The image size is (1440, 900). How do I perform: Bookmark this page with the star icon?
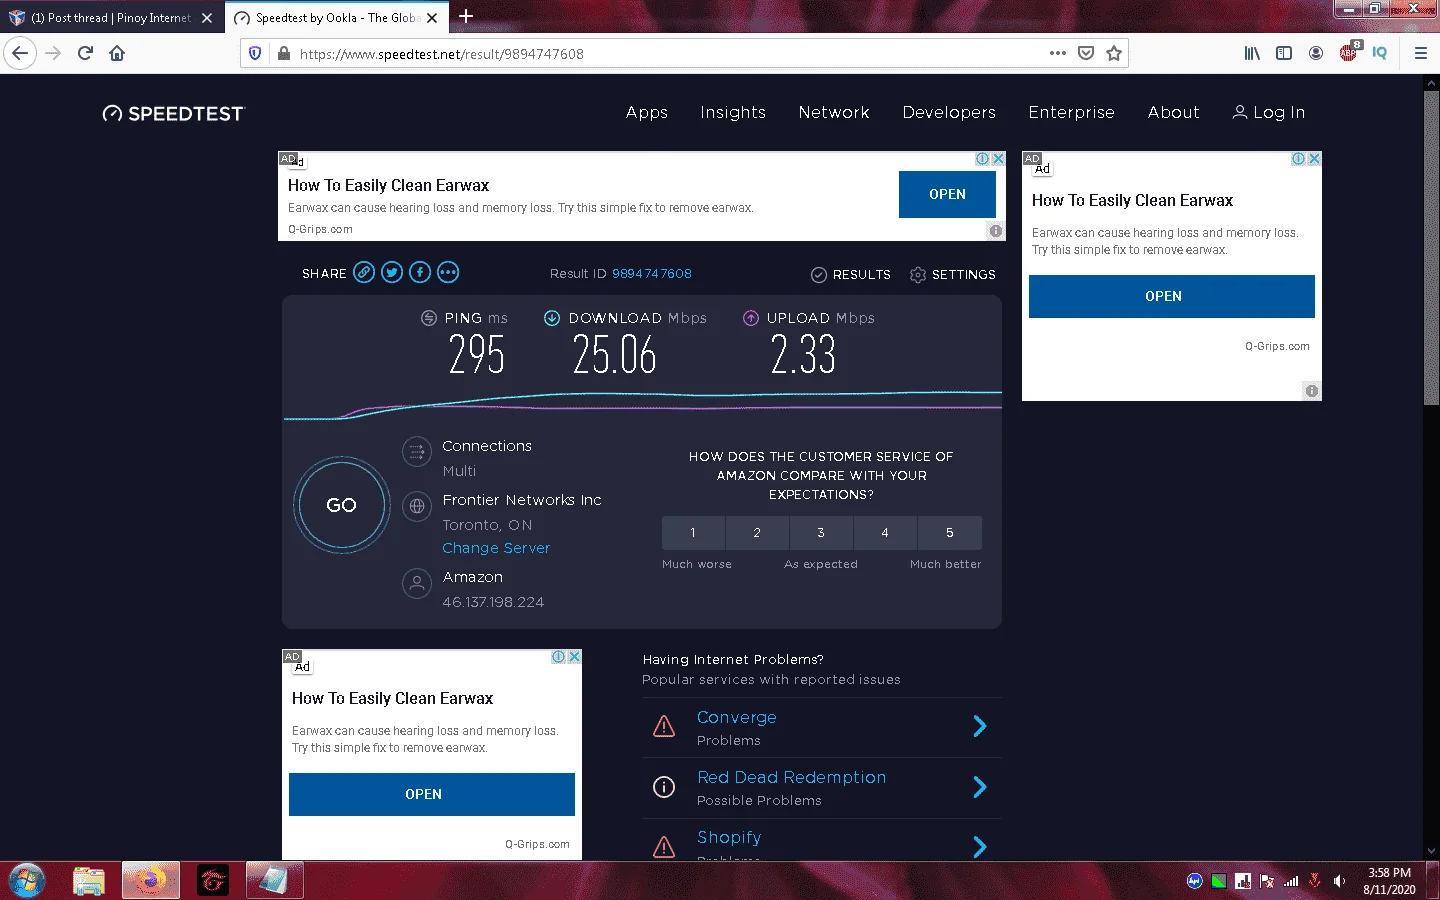(x=1114, y=54)
